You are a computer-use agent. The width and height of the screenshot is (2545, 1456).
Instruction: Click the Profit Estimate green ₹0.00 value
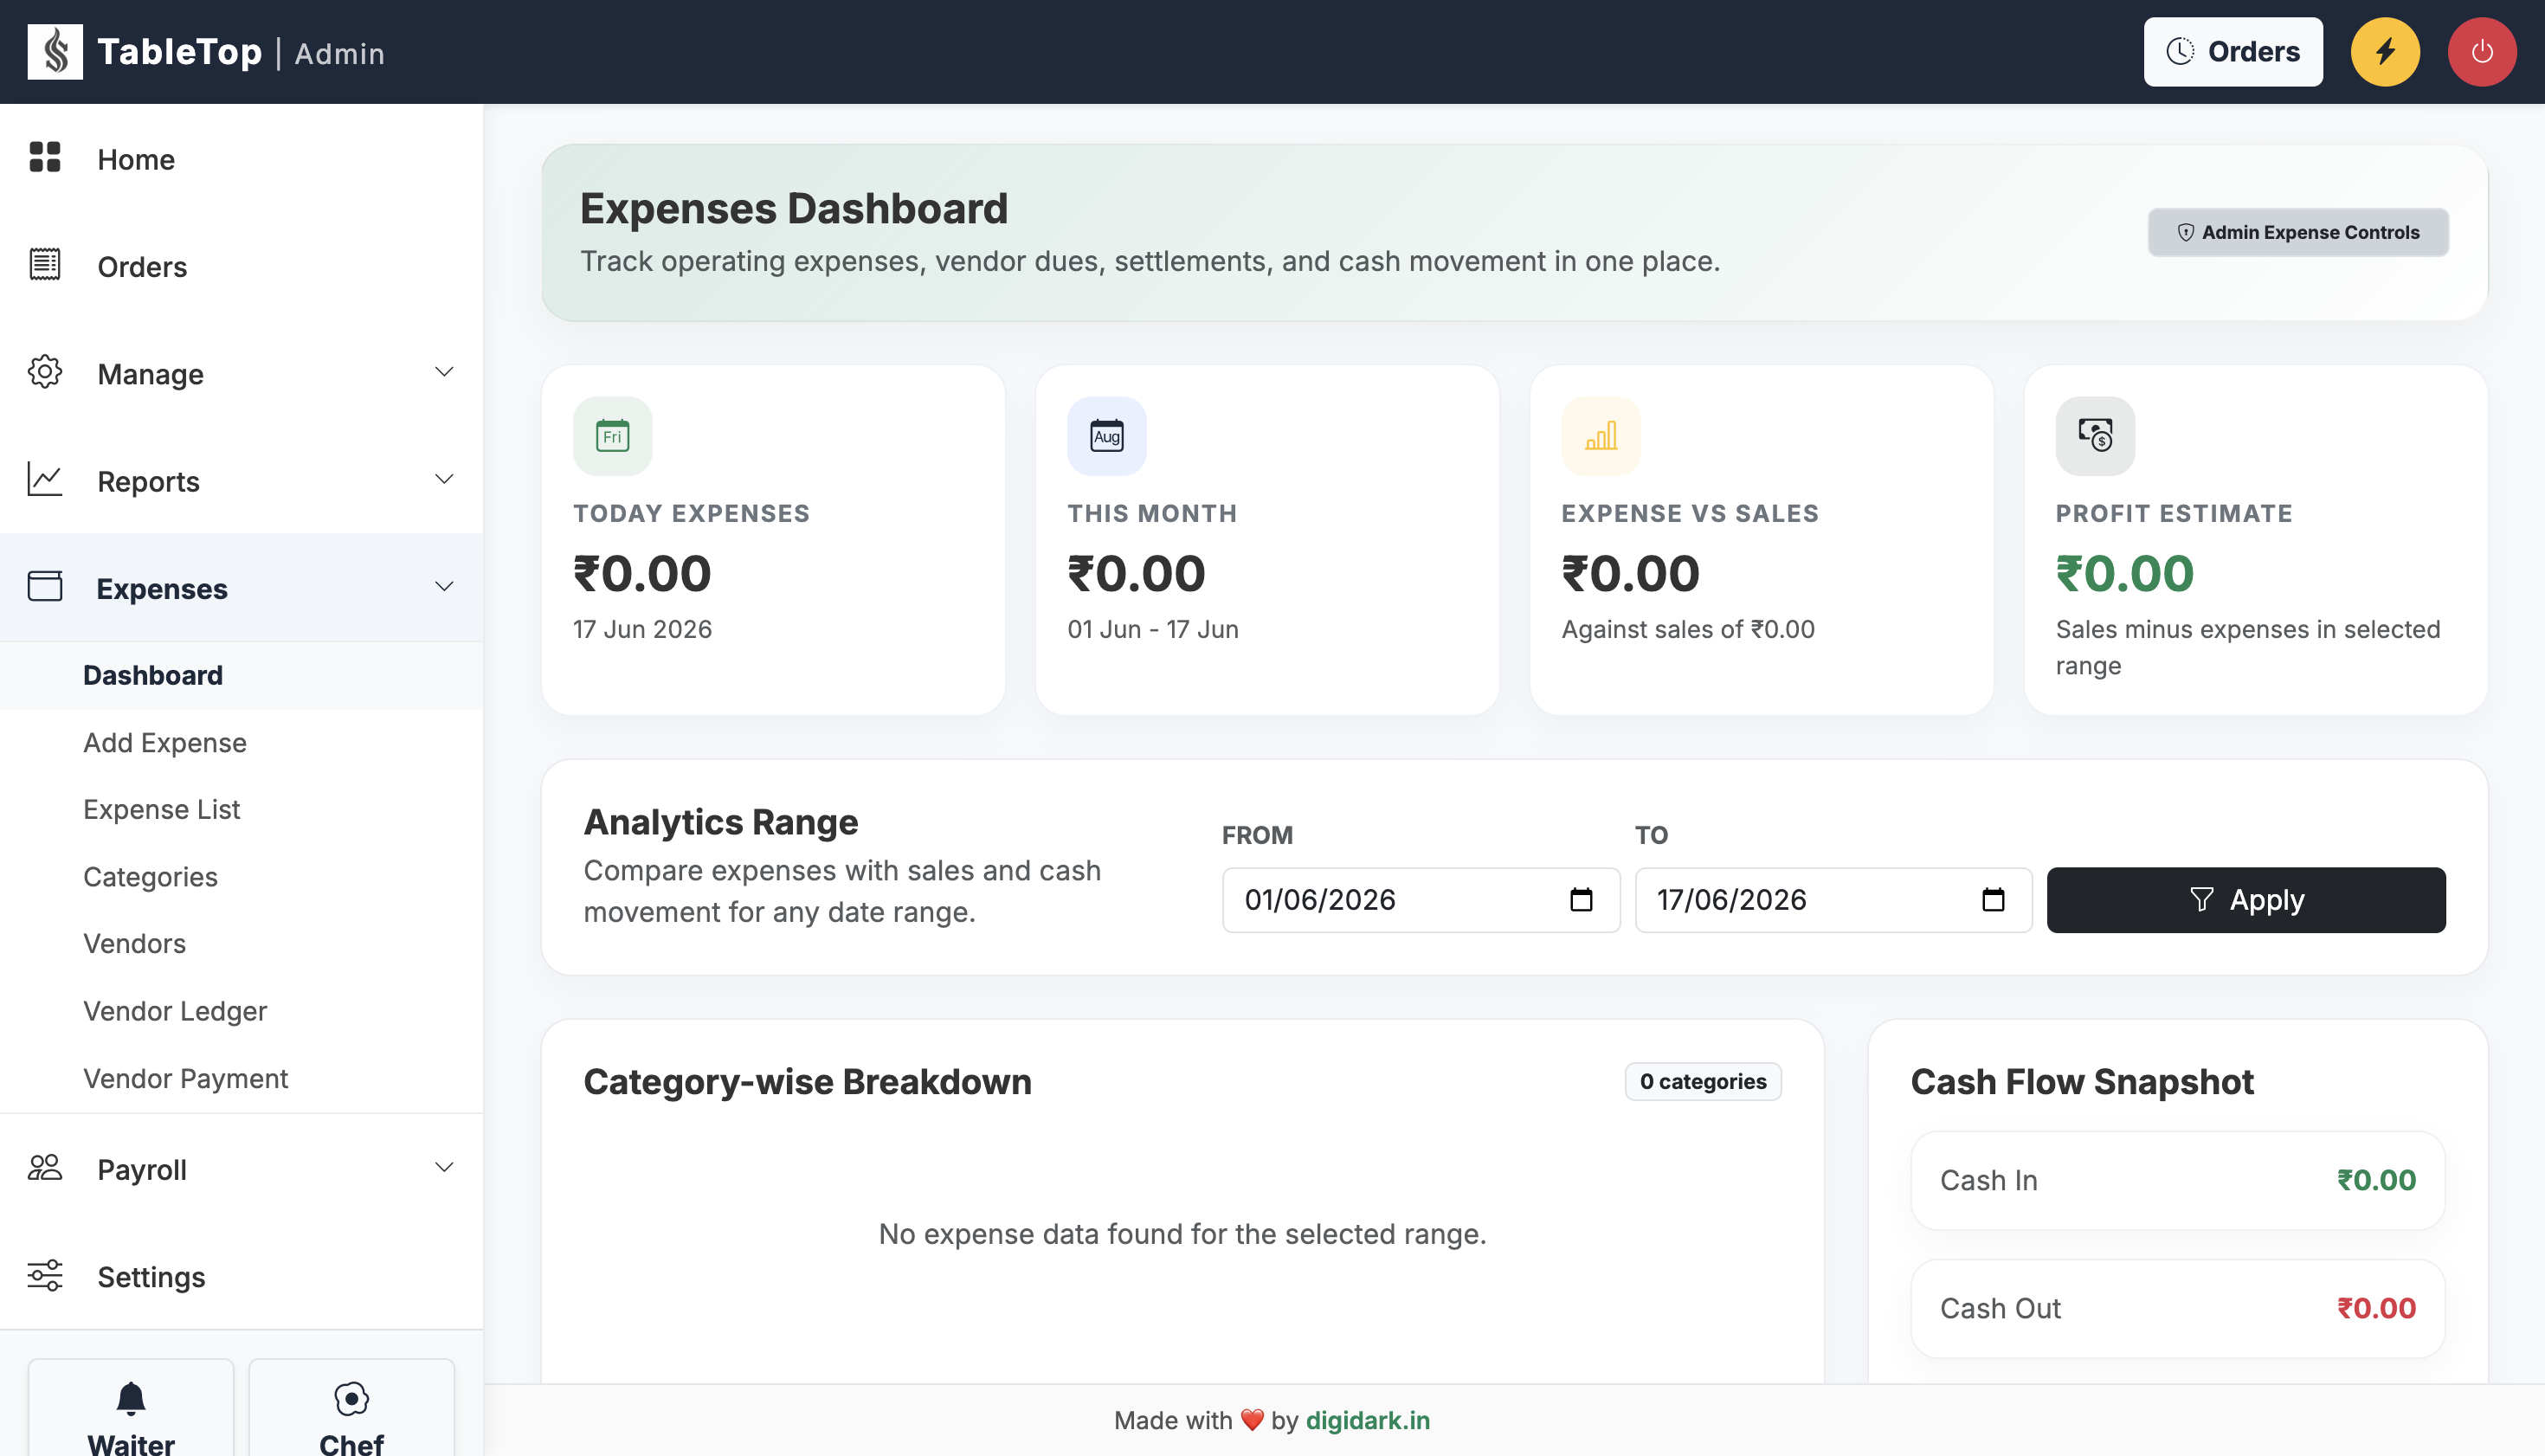pyautogui.click(x=2124, y=573)
